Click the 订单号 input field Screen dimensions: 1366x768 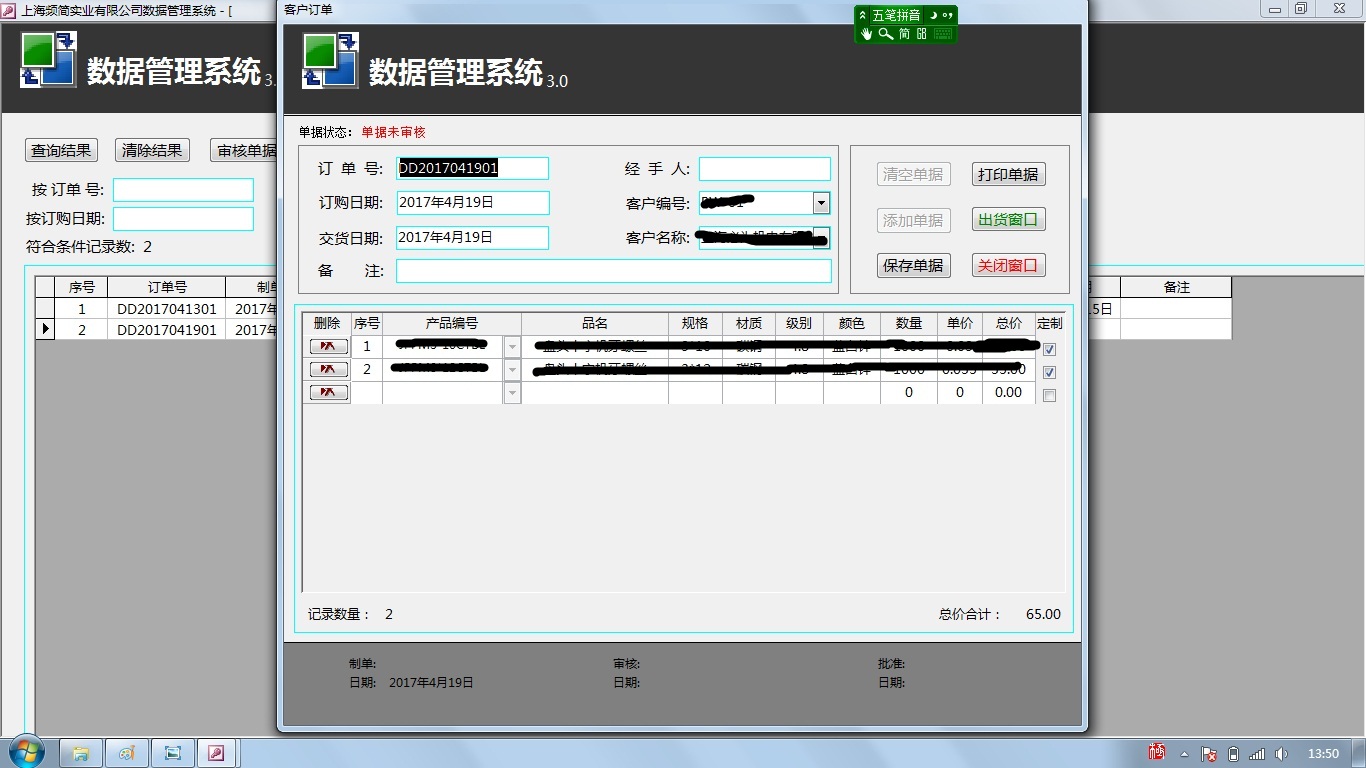[473, 168]
